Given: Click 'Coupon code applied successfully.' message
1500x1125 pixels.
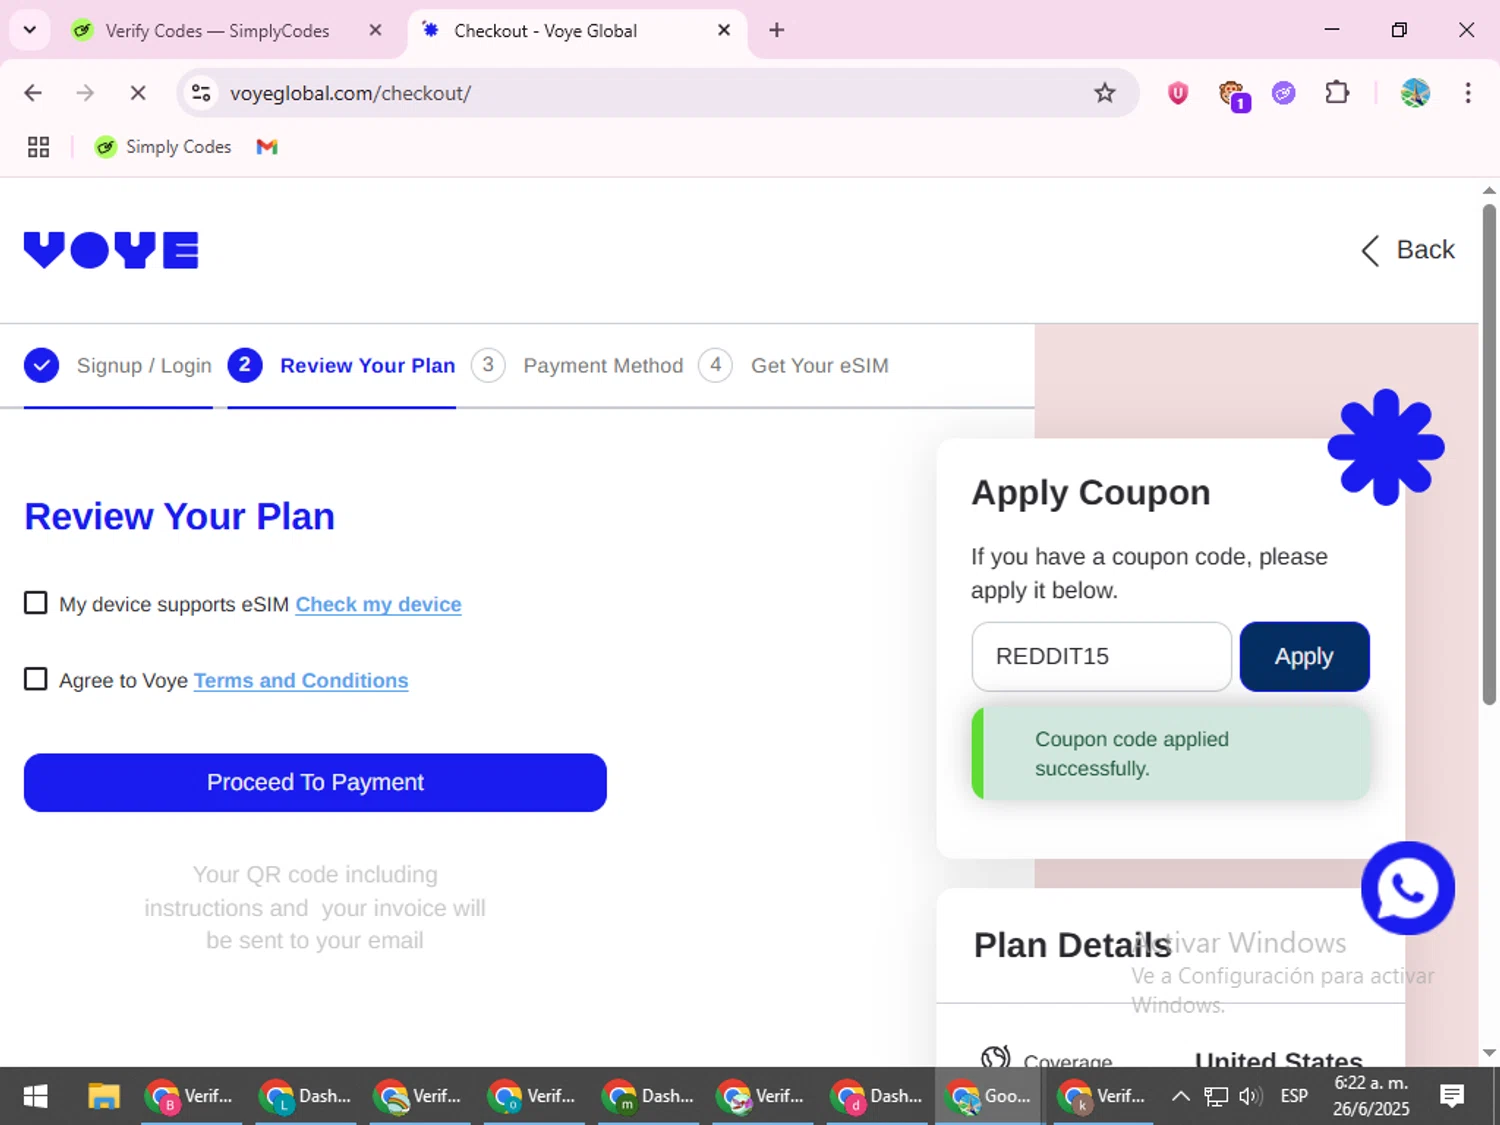Looking at the screenshot, I should click(x=1171, y=754).
